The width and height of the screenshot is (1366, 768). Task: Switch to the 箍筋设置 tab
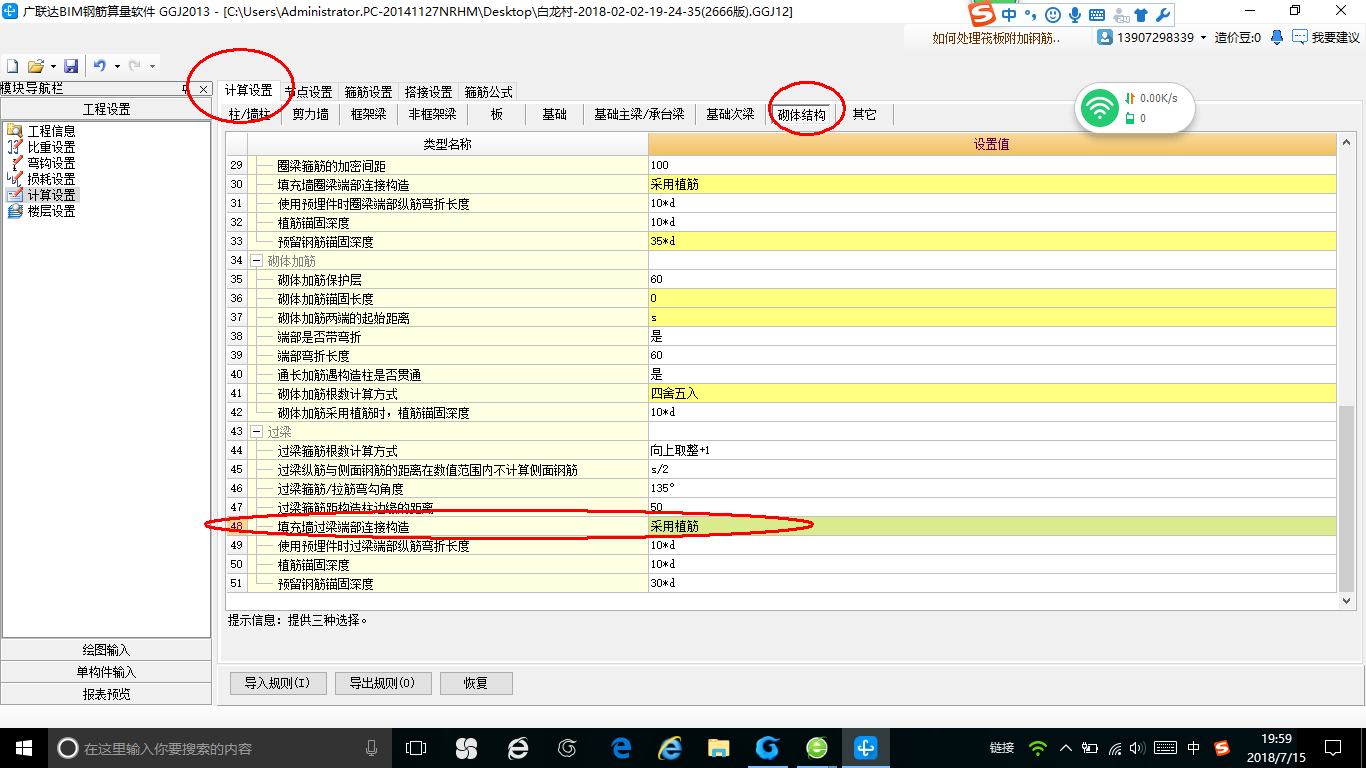(368, 92)
